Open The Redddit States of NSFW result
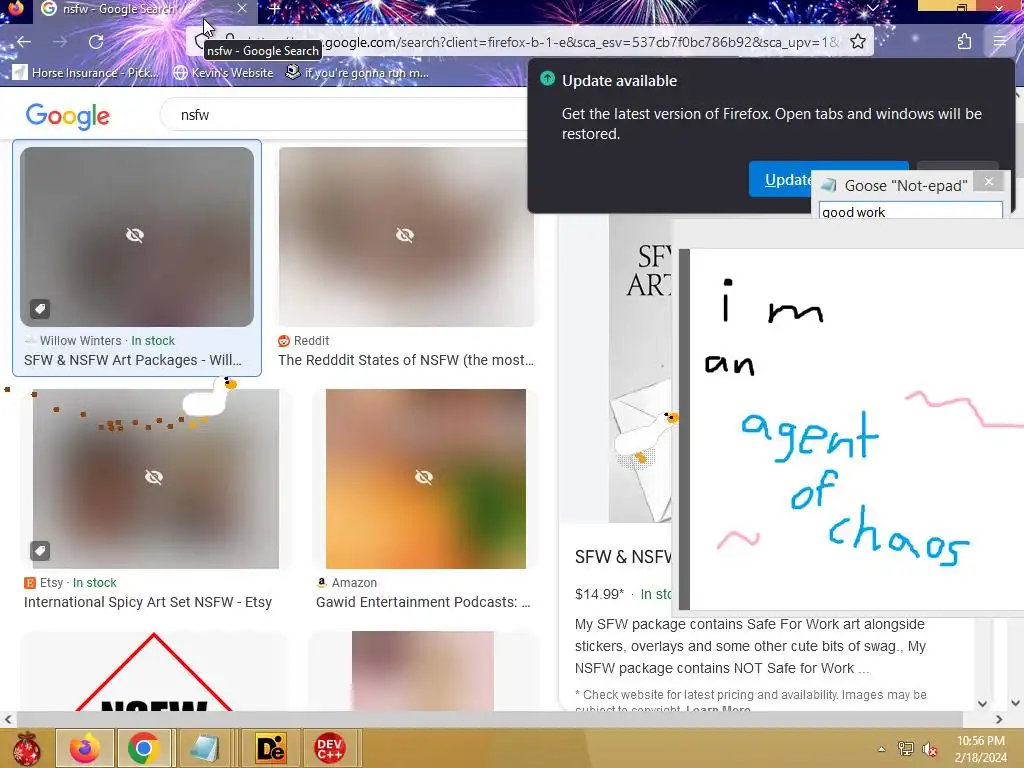The width and height of the screenshot is (1024, 768). (406, 360)
